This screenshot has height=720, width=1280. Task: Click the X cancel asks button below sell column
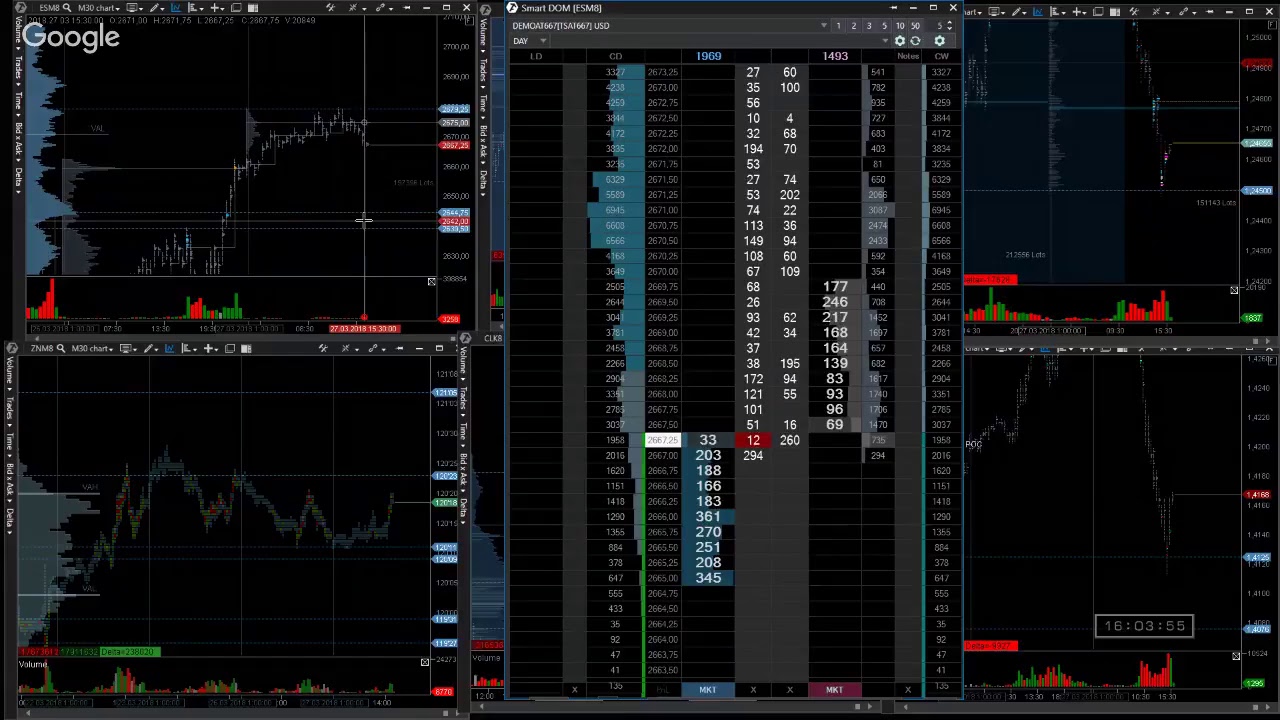click(x=790, y=690)
